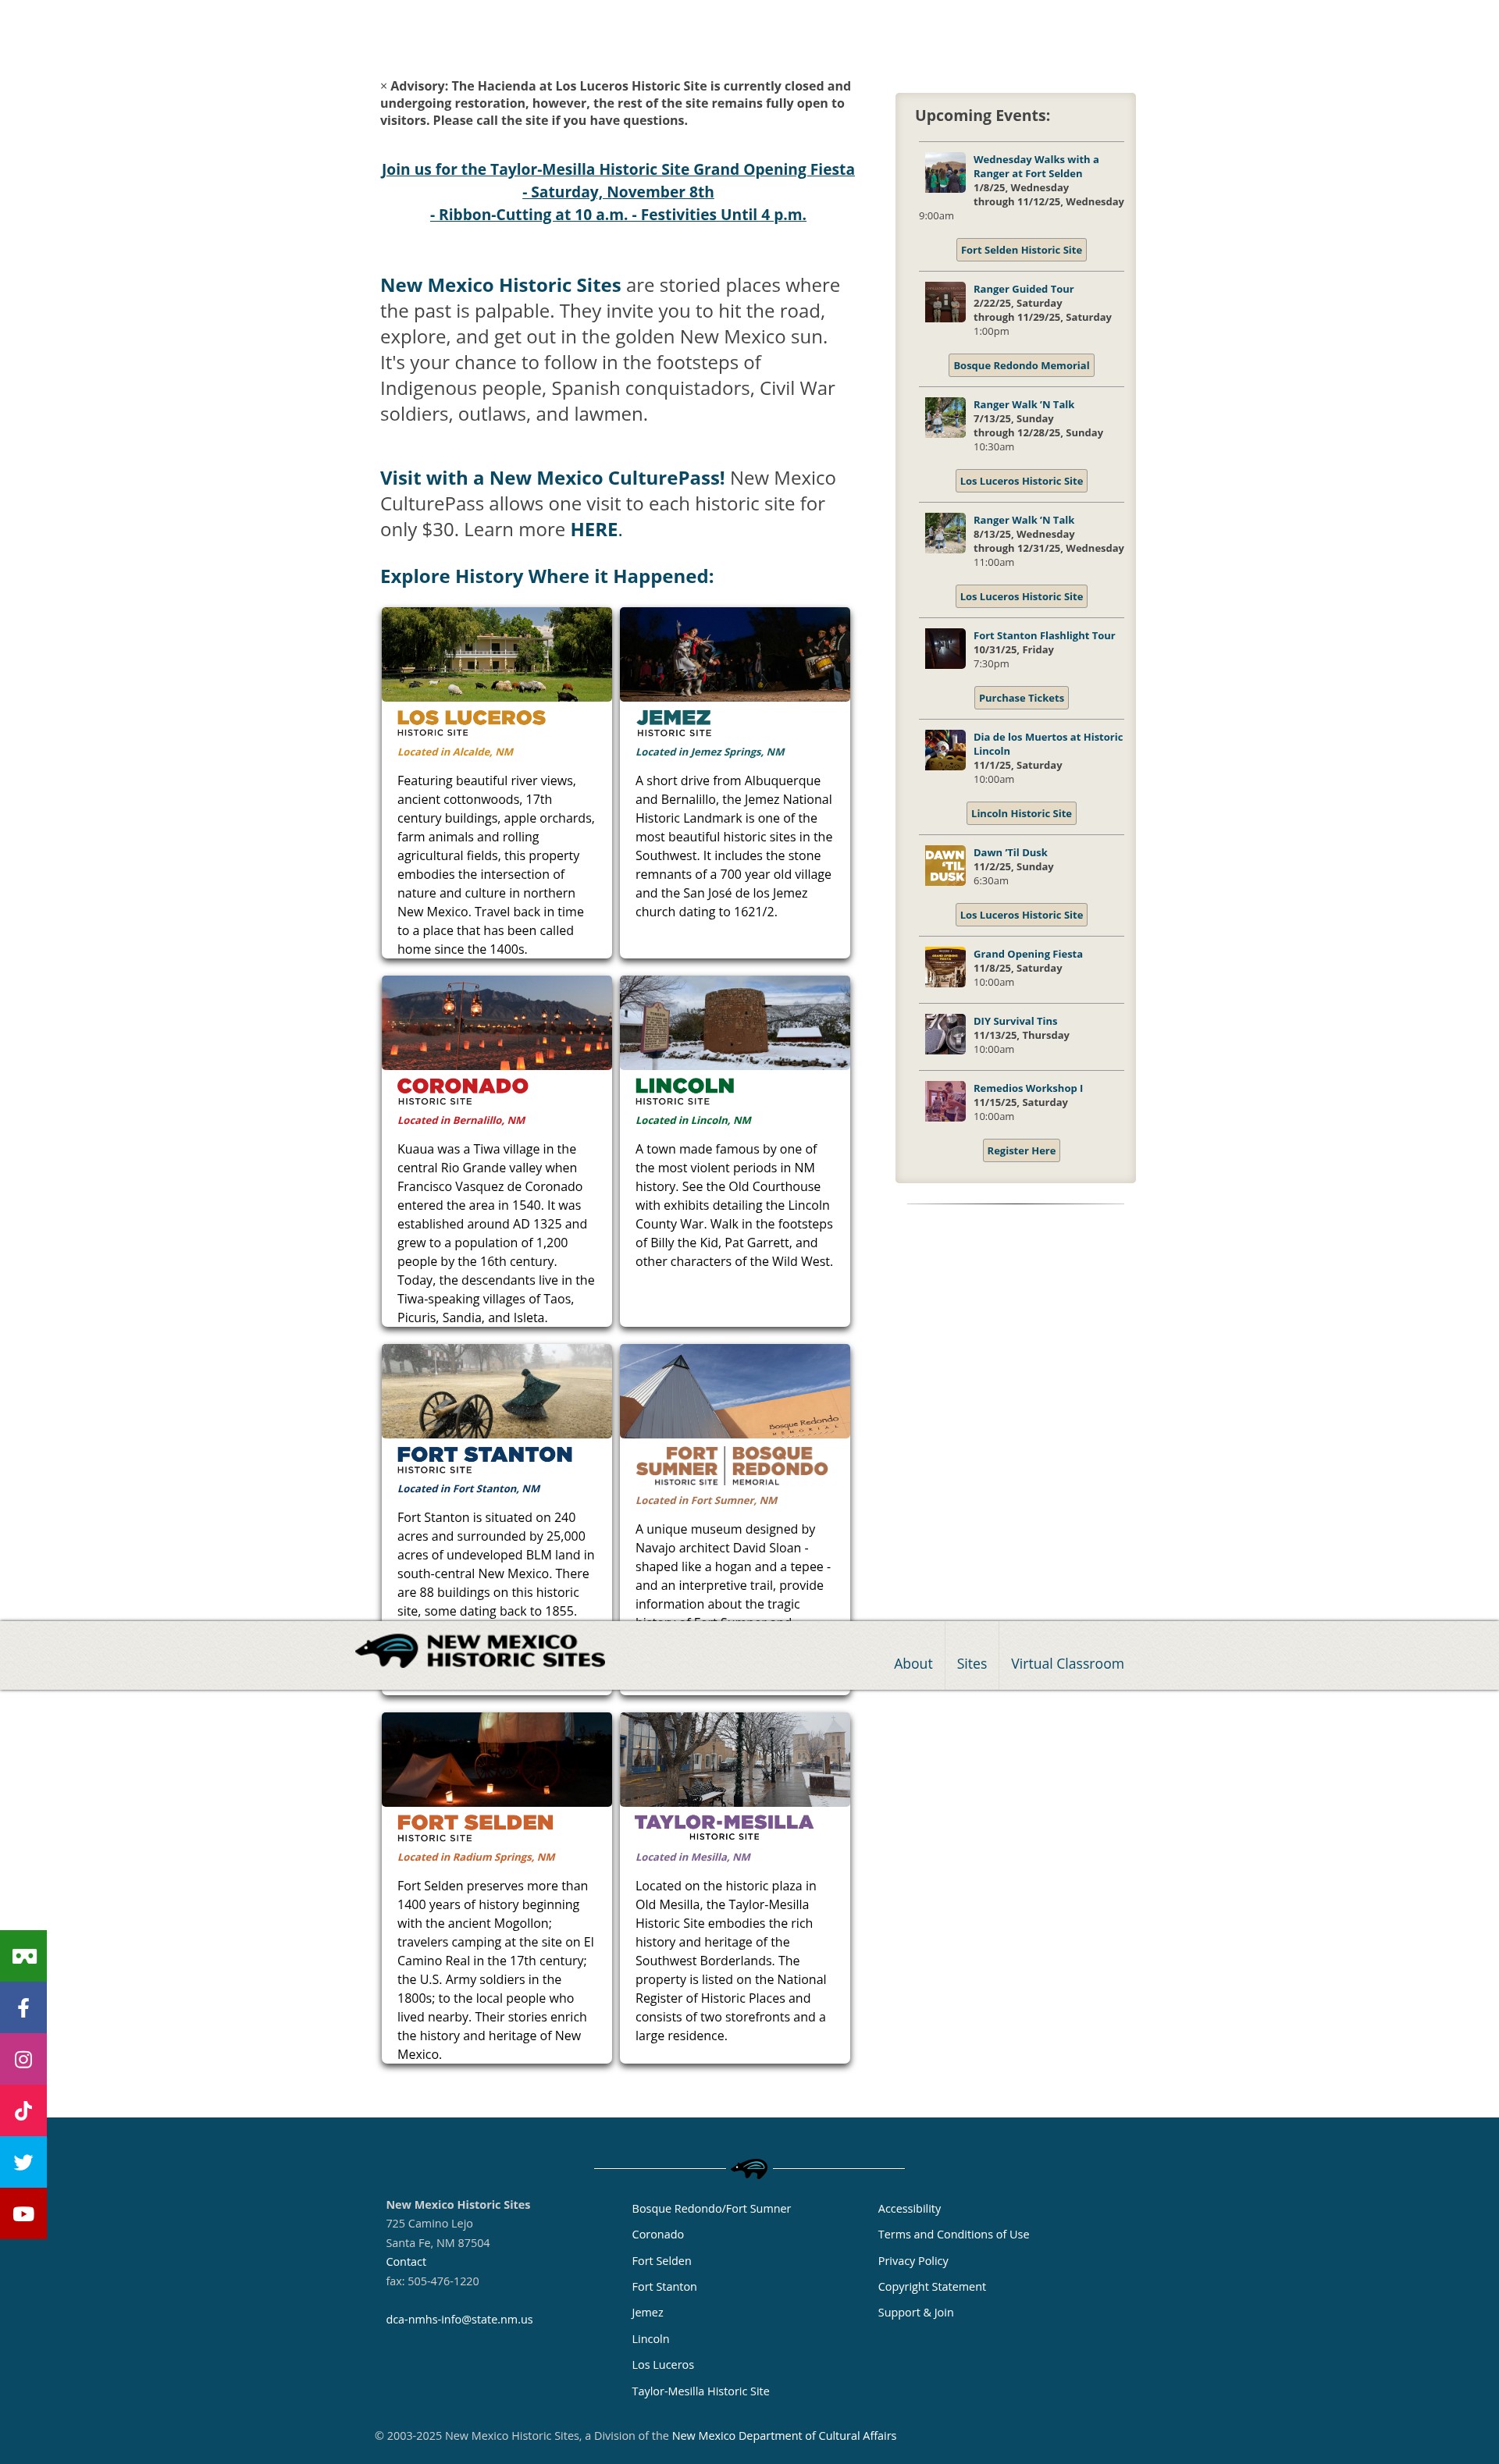Click the footer Contact link
The width and height of the screenshot is (1499, 2464).
[x=406, y=2262]
